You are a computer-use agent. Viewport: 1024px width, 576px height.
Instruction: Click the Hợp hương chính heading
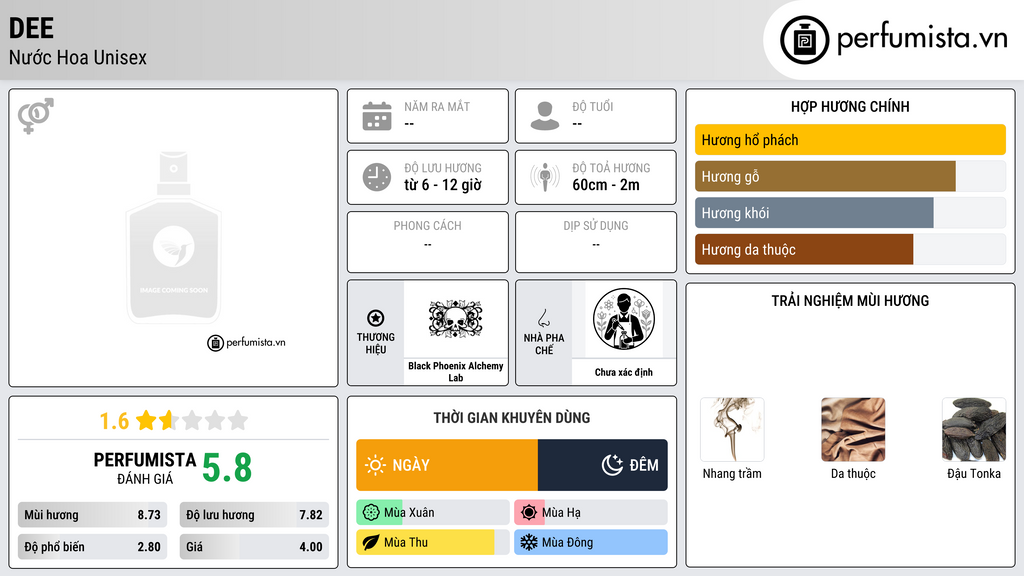click(x=850, y=106)
